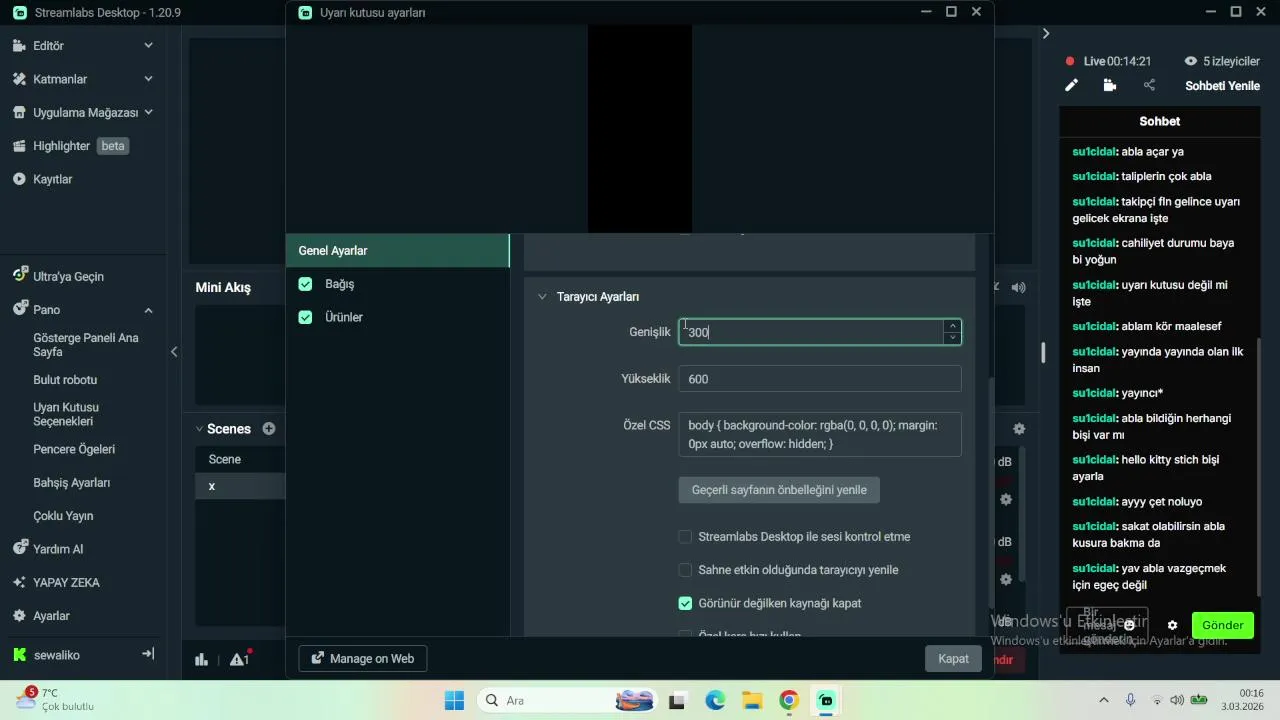Increase Genişlik value with up arrow
The height and width of the screenshot is (720, 1280).
tap(953, 326)
